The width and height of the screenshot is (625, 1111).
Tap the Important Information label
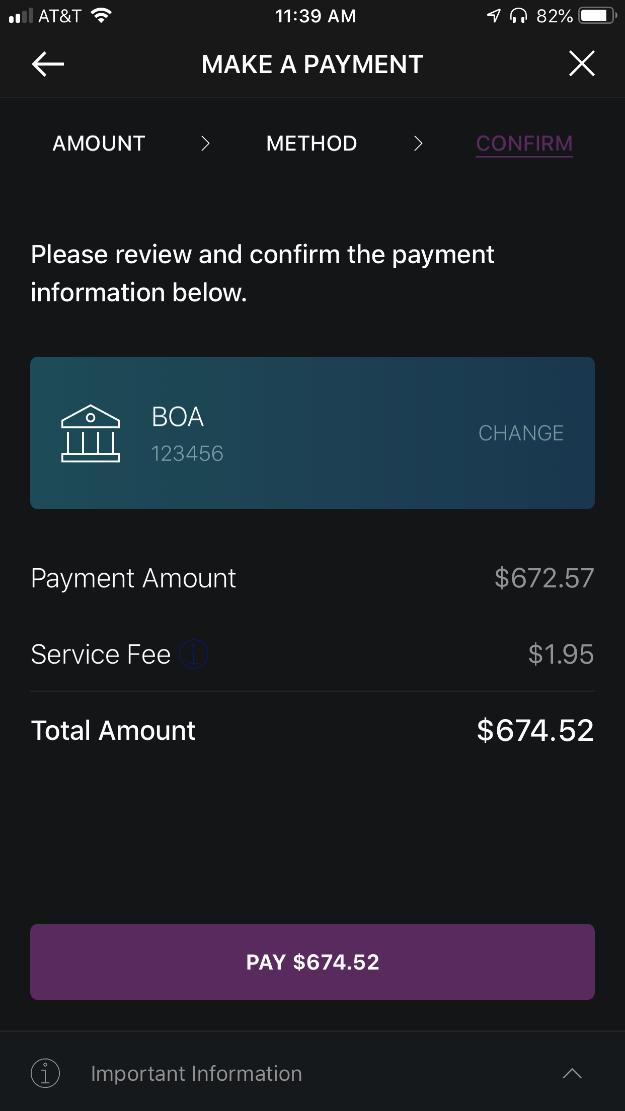pos(196,1073)
